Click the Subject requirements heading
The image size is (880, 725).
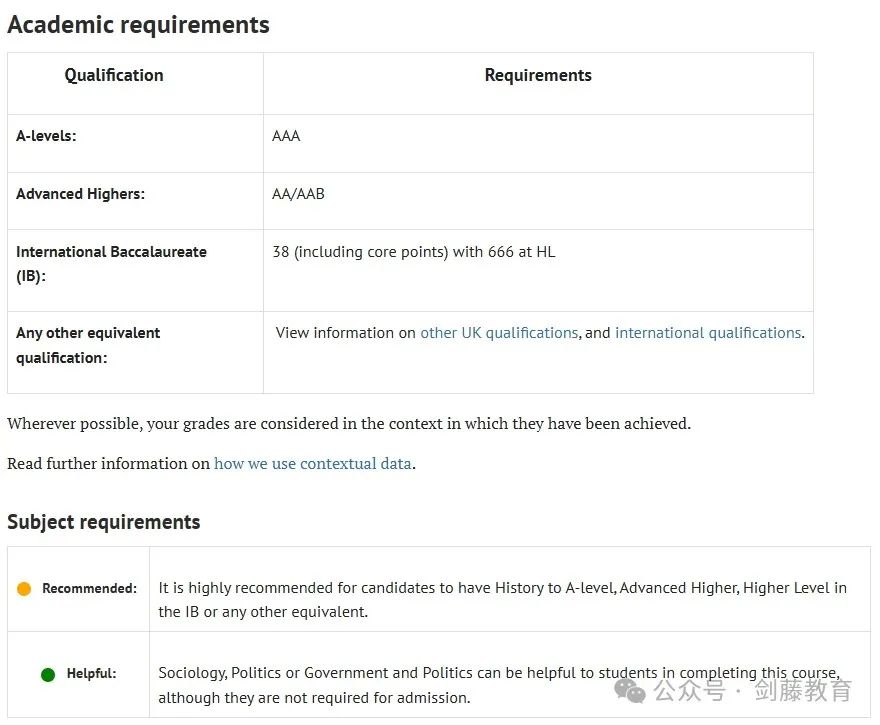point(104,522)
